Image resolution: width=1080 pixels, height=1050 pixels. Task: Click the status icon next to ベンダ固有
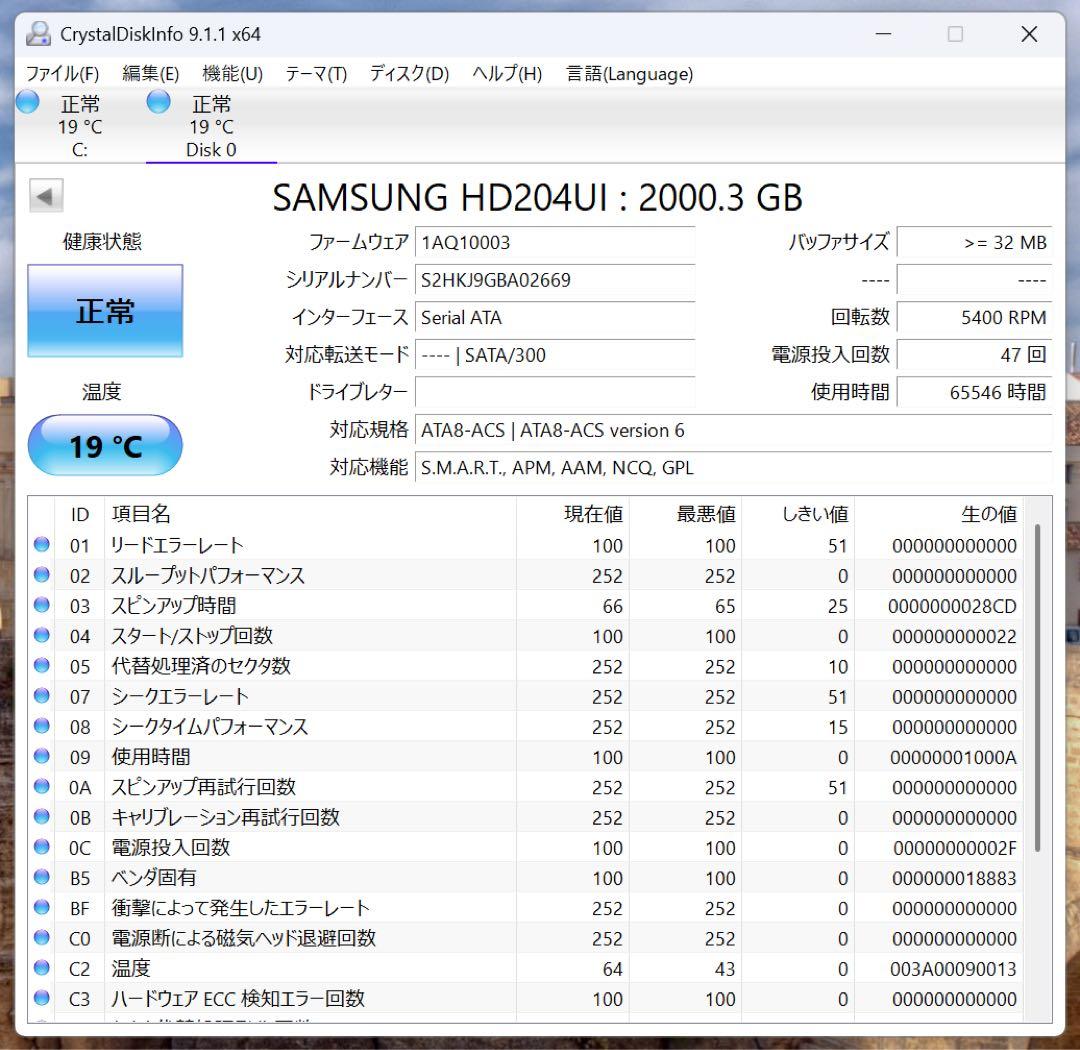click(41, 878)
